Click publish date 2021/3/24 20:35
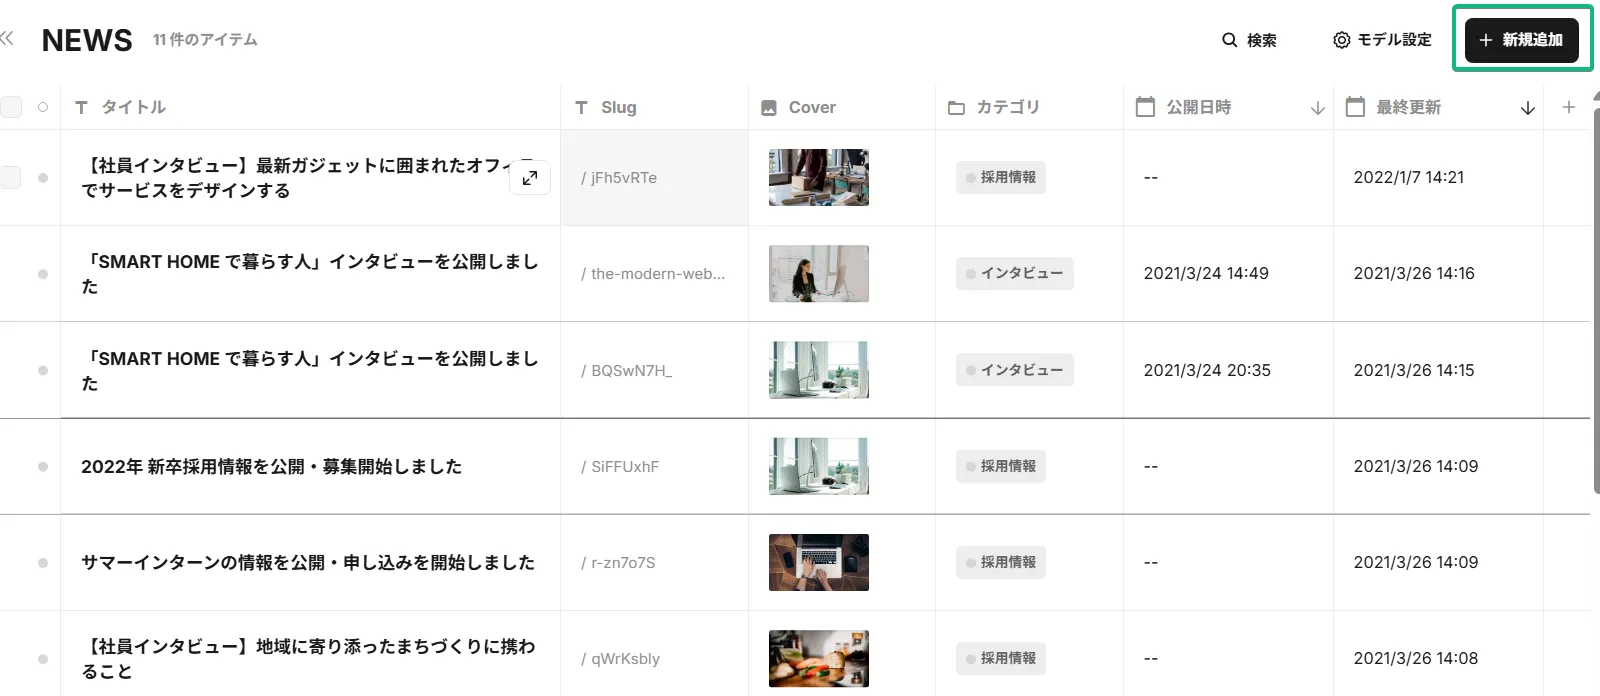This screenshot has width=1600, height=696. pyautogui.click(x=1207, y=370)
